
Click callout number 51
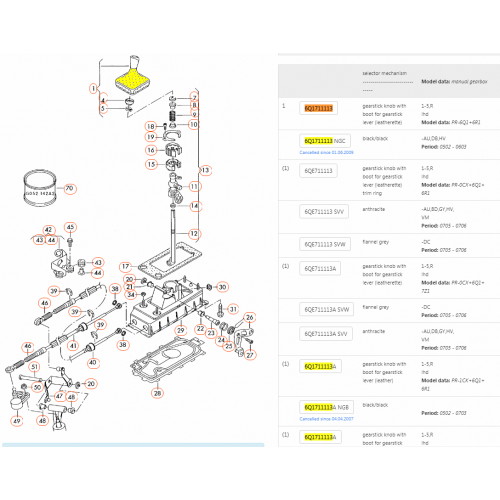[35, 367]
